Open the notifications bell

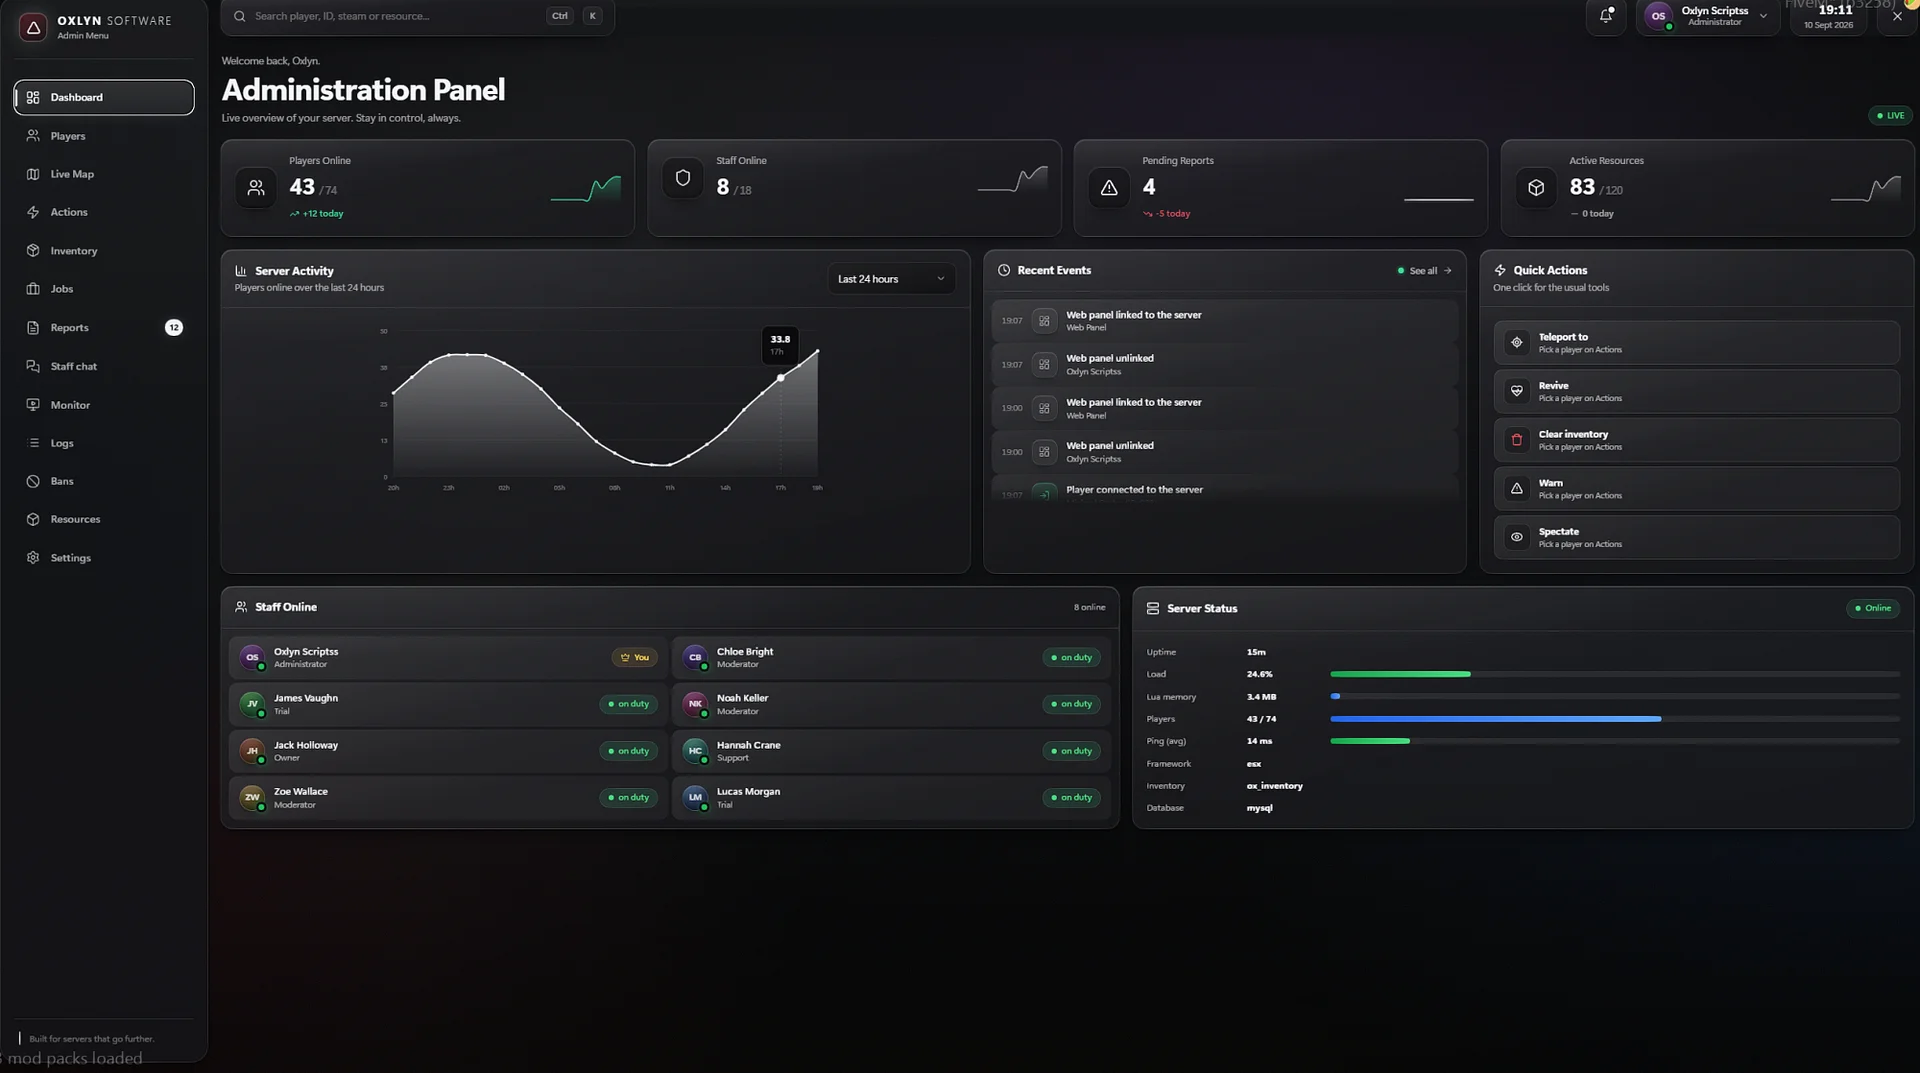(x=1606, y=16)
